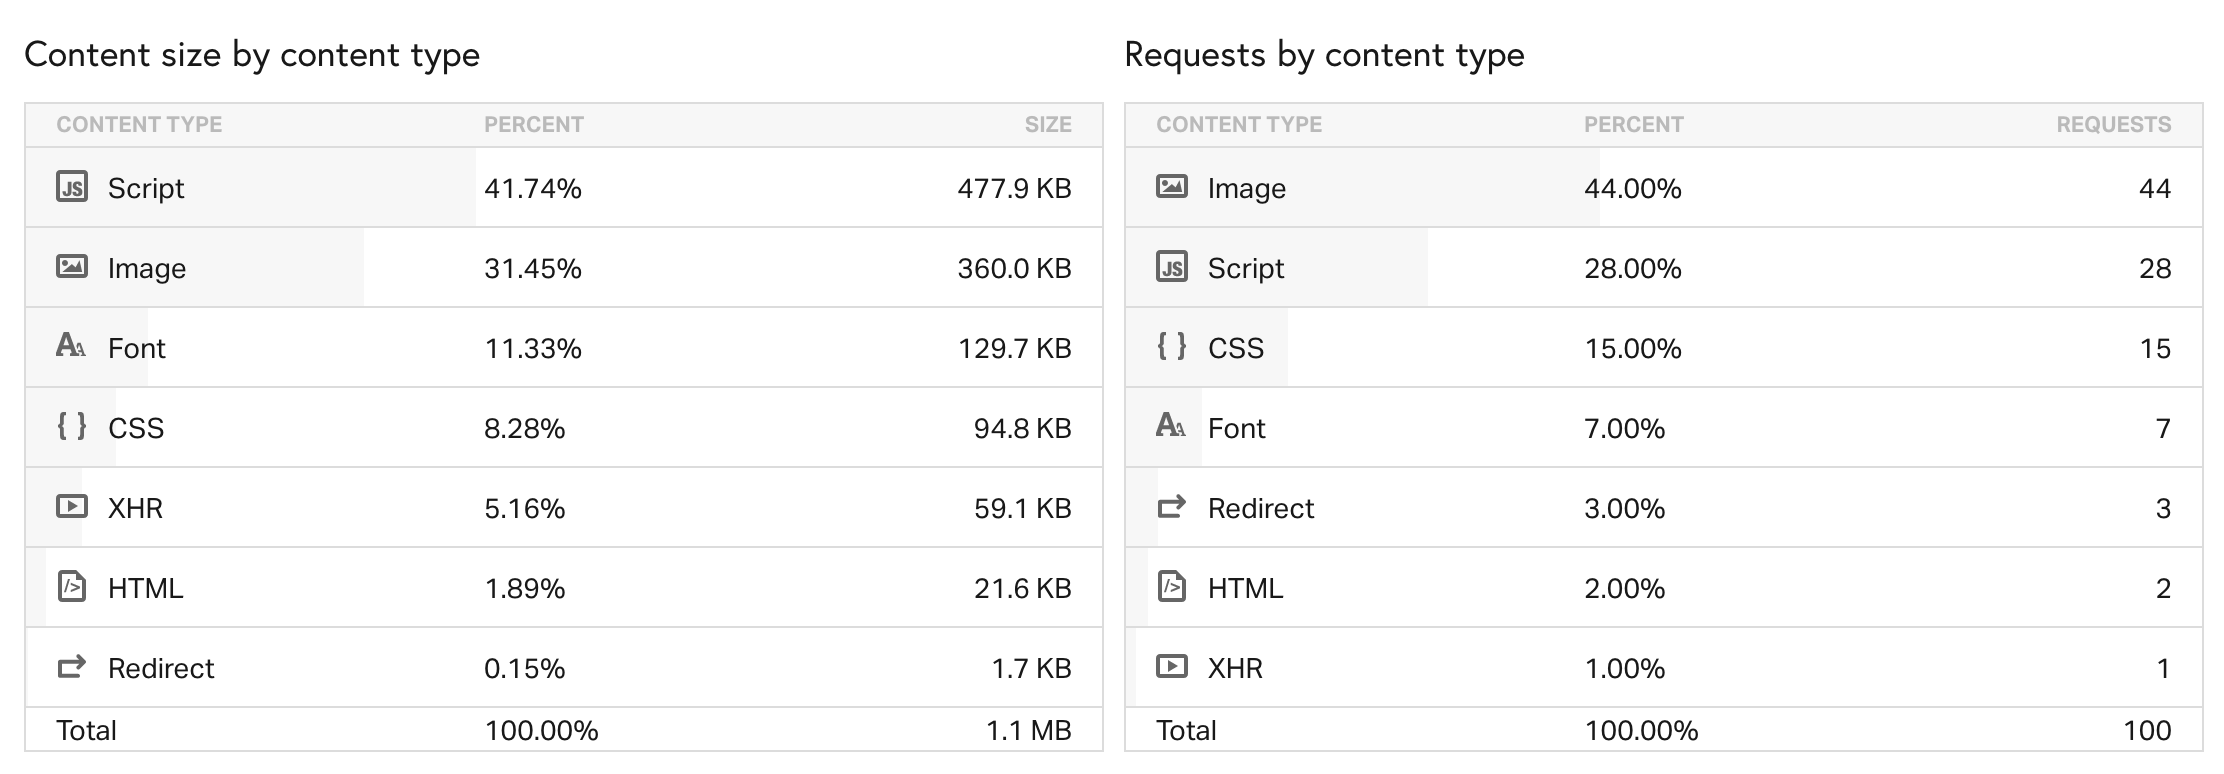Click PERCENT header in content size table
This screenshot has width=2224, height=774.
534,125
